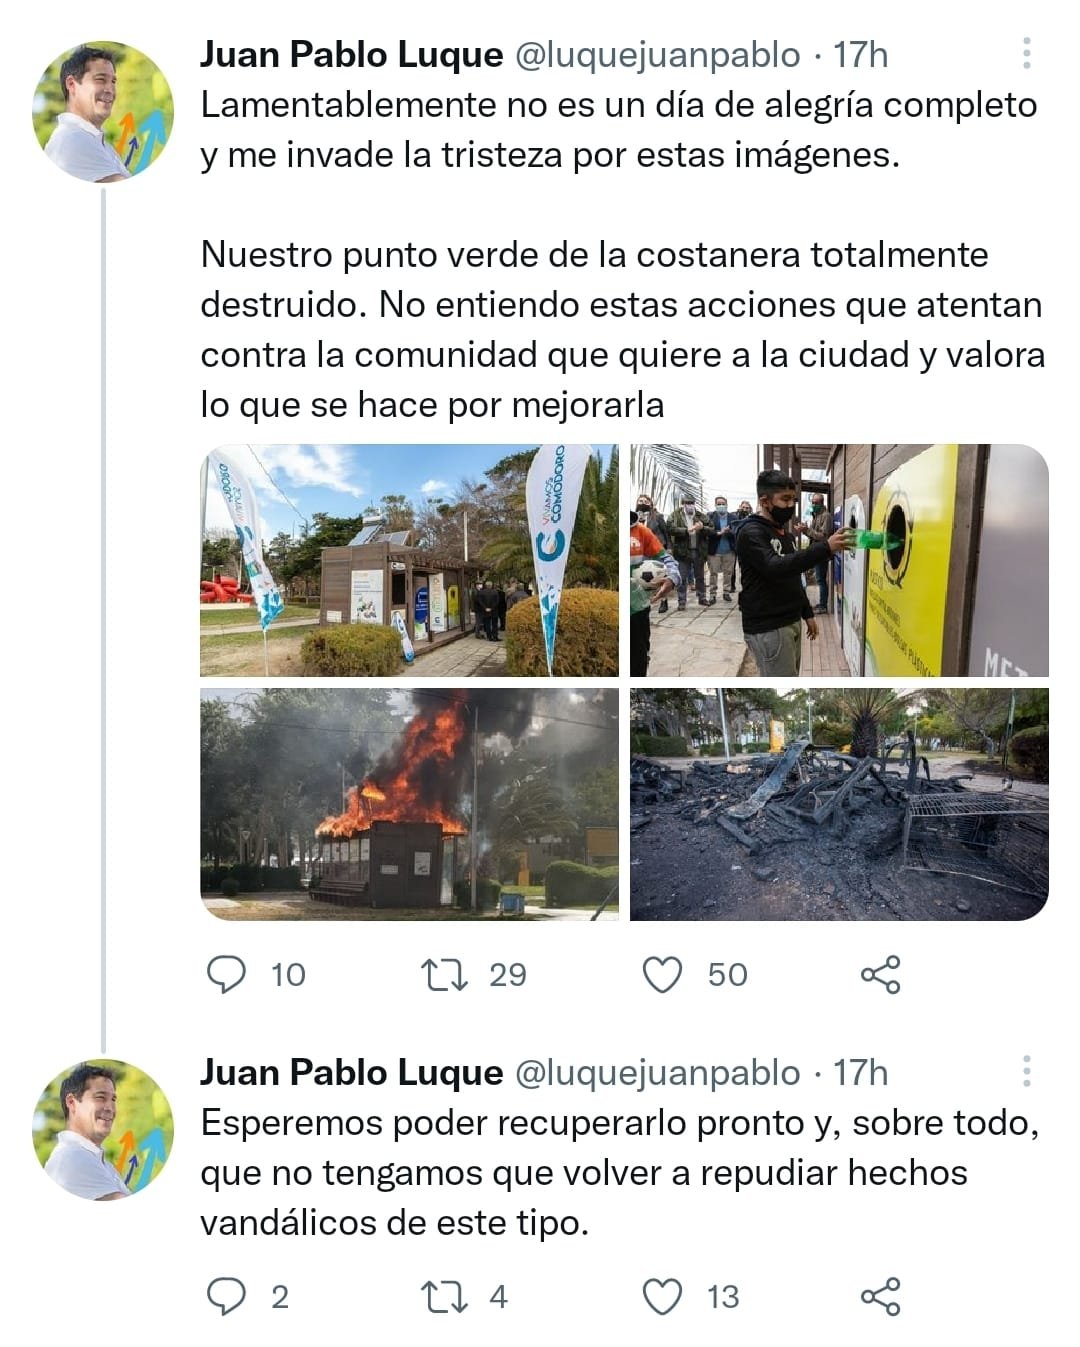Open Juan Pablo Luque's avatar on second tweet
Viewport: 1080px width, 1347px height.
(103, 1129)
